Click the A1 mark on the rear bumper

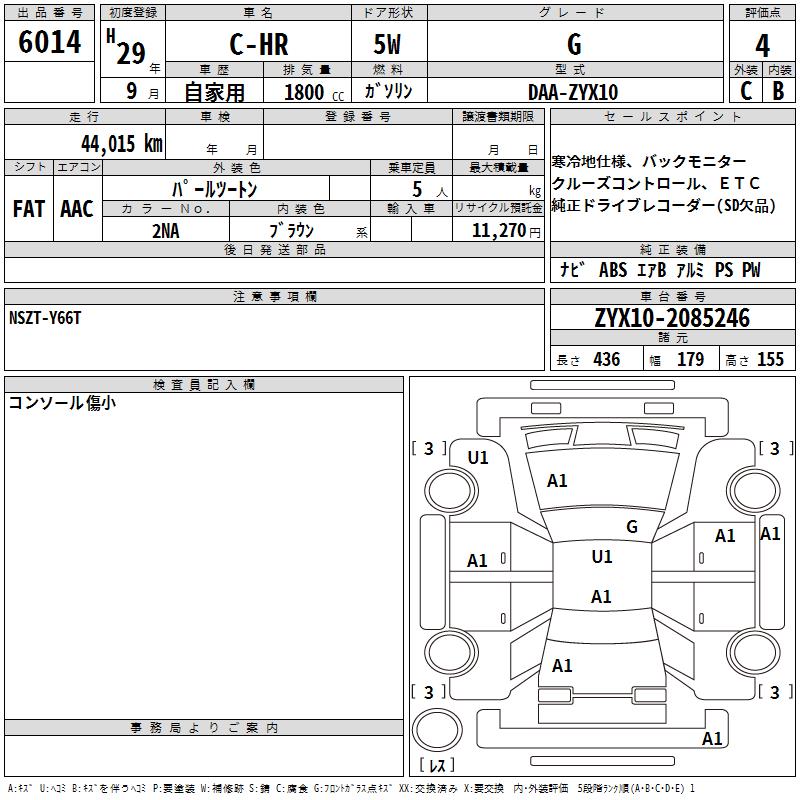(x=712, y=738)
